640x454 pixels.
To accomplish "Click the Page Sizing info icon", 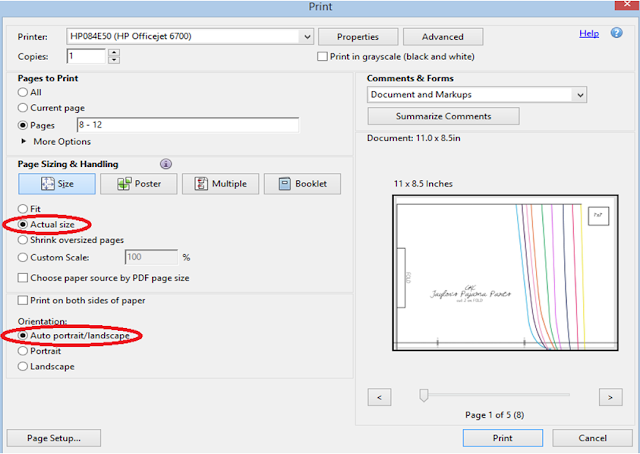I will point(166,164).
